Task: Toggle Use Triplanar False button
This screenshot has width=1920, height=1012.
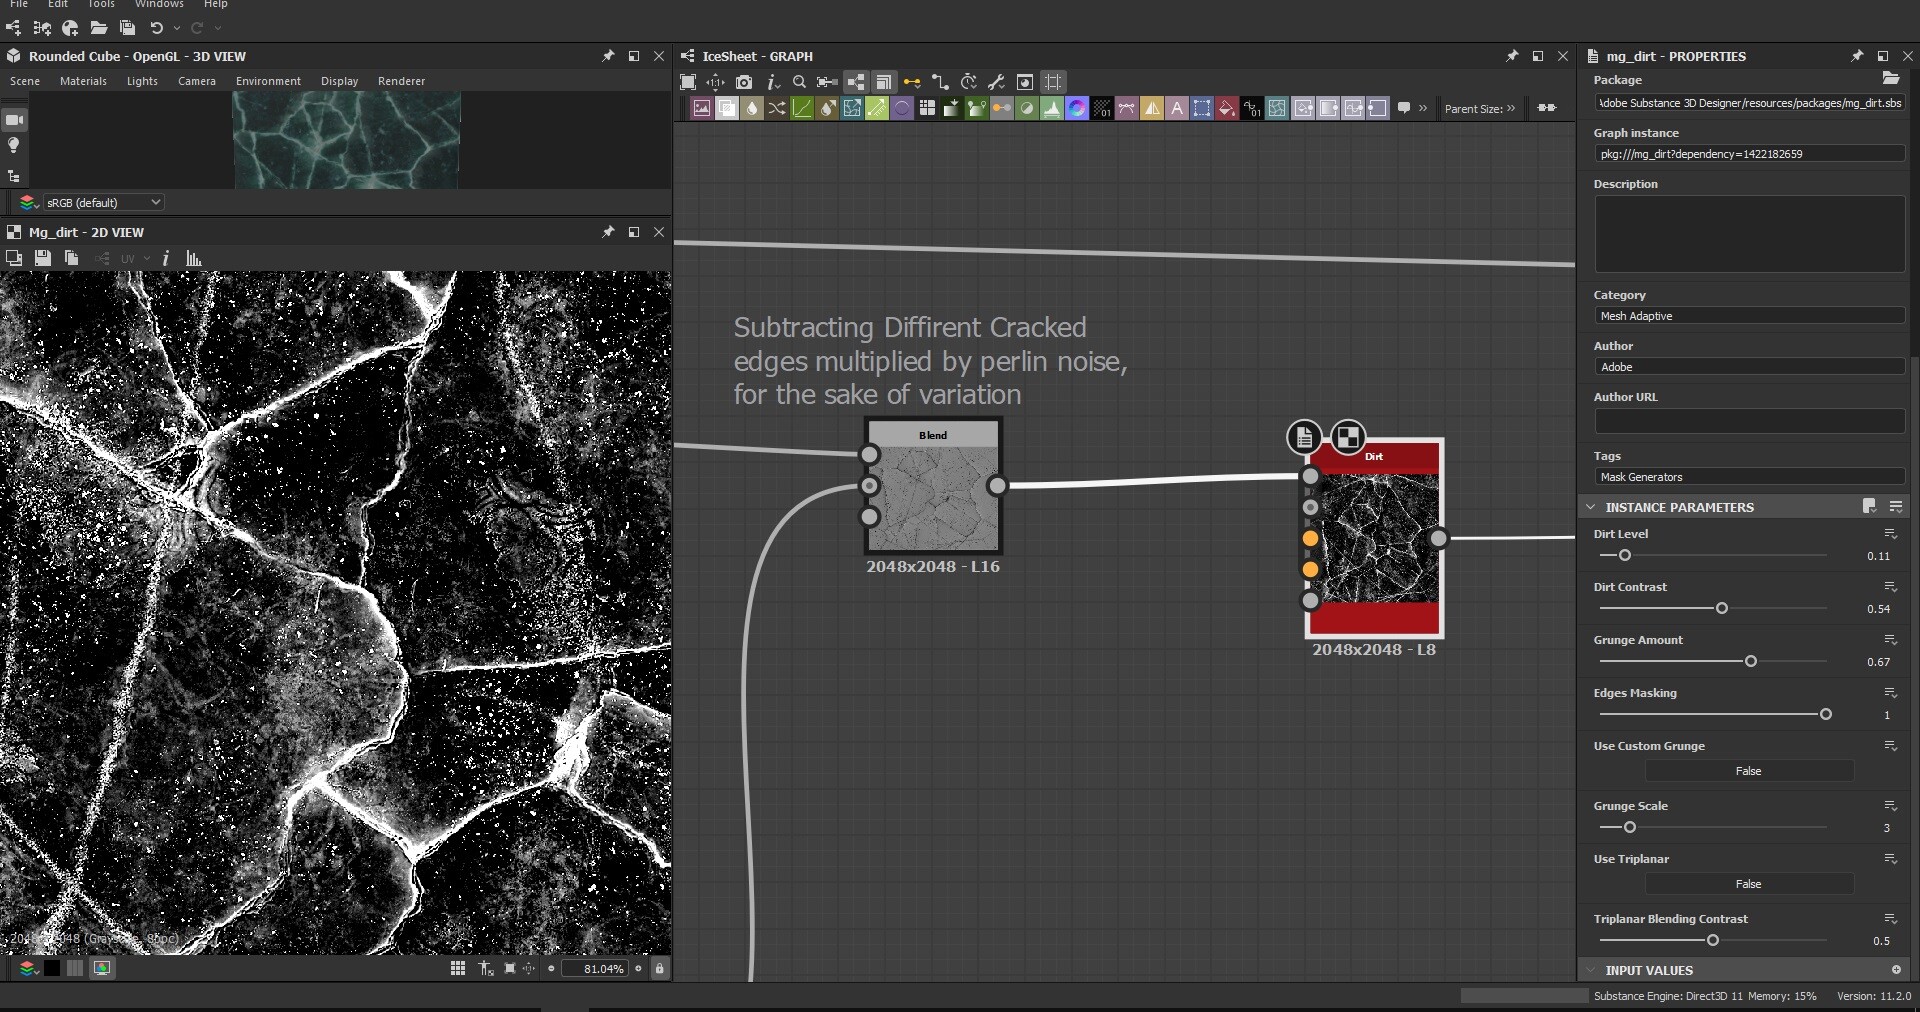Action: tap(1748, 884)
